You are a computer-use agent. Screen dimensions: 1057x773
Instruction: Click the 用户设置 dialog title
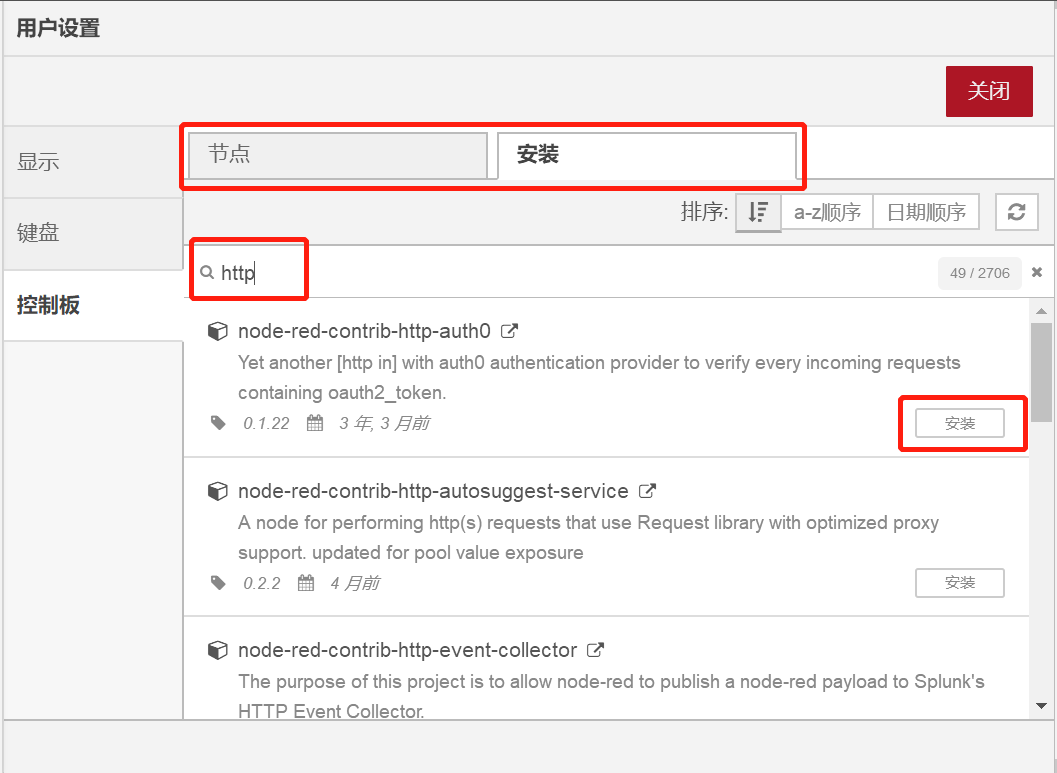[59, 28]
